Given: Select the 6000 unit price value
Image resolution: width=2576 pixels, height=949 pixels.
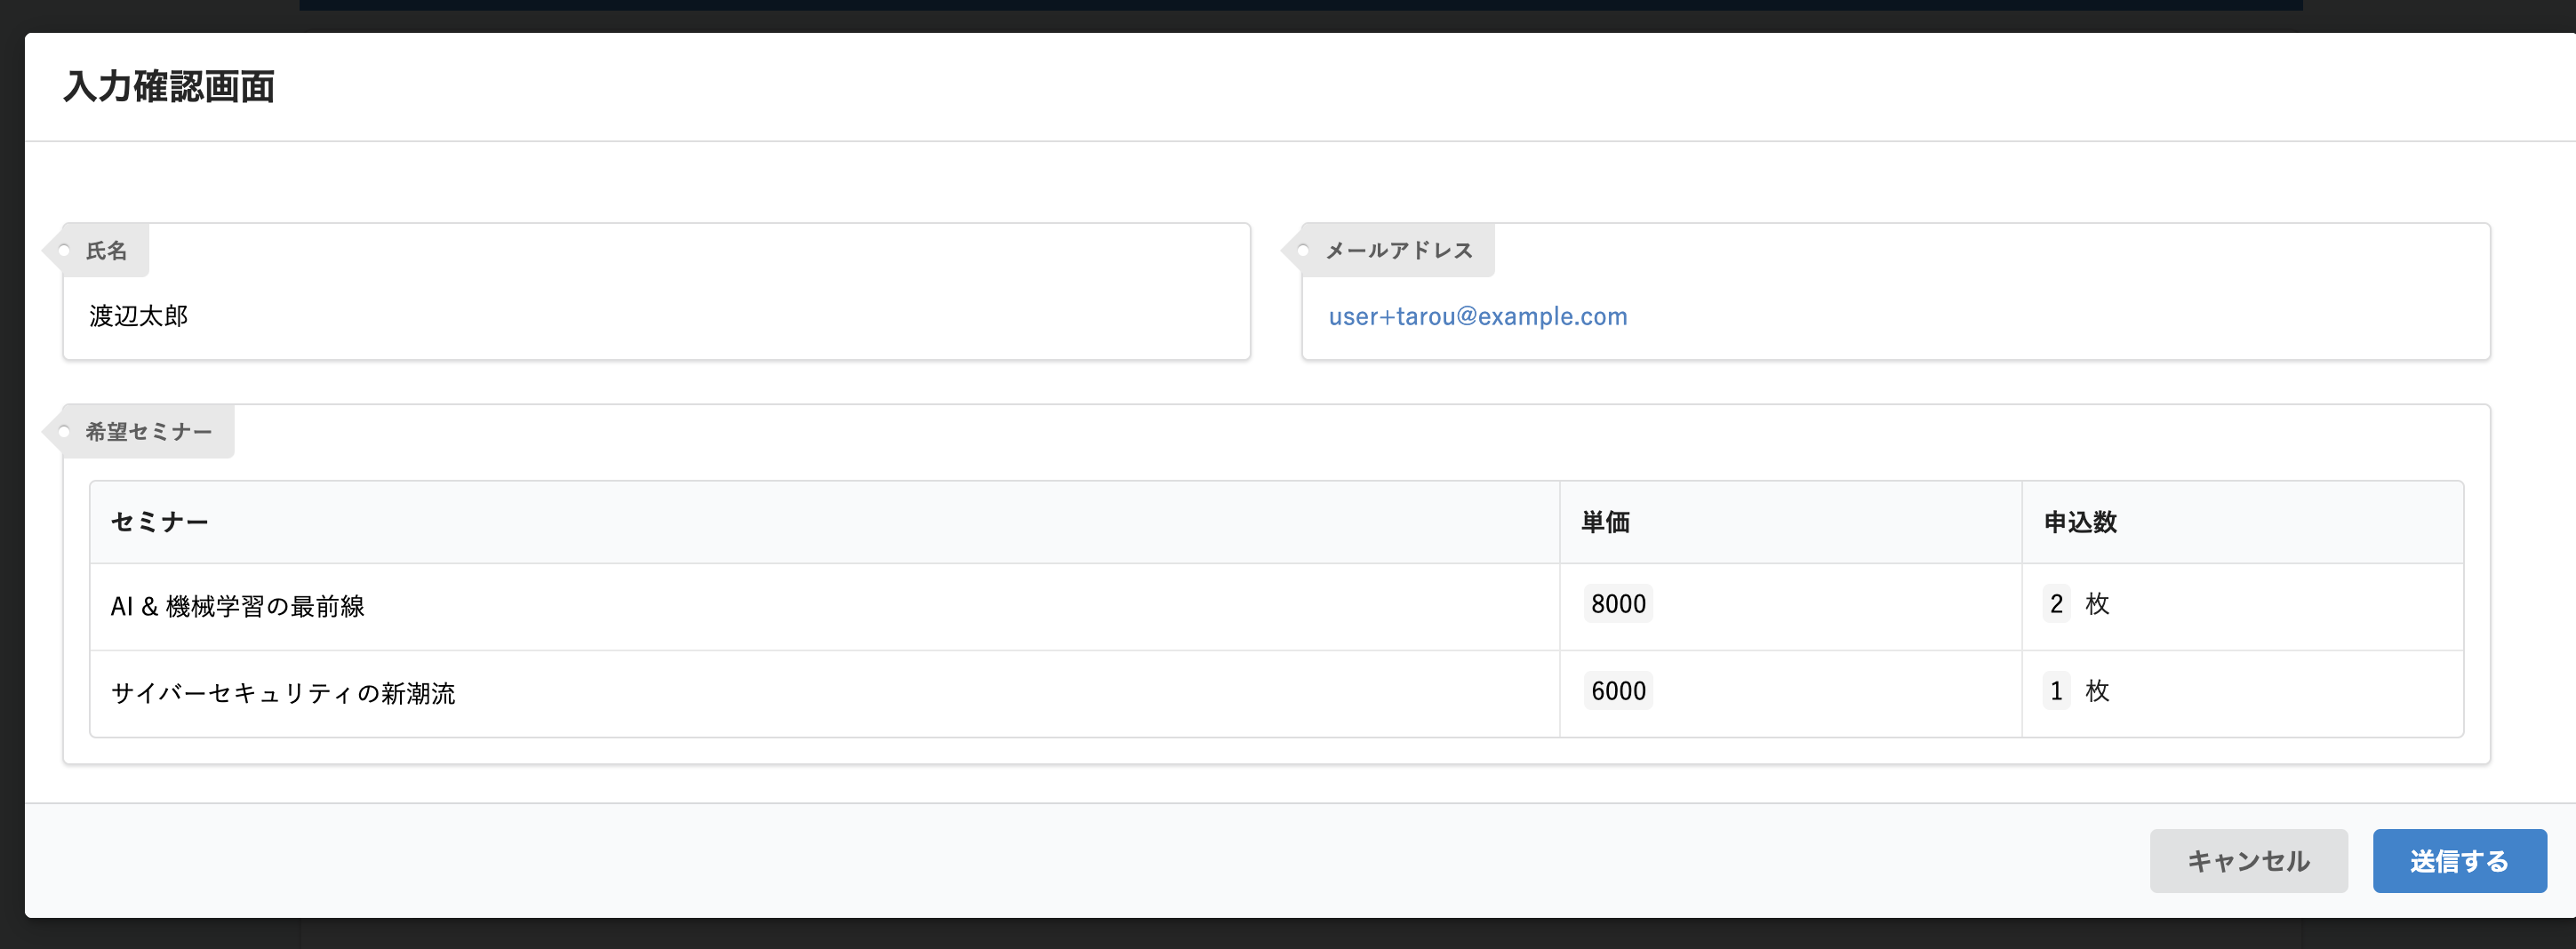Looking at the screenshot, I should [x=1617, y=690].
